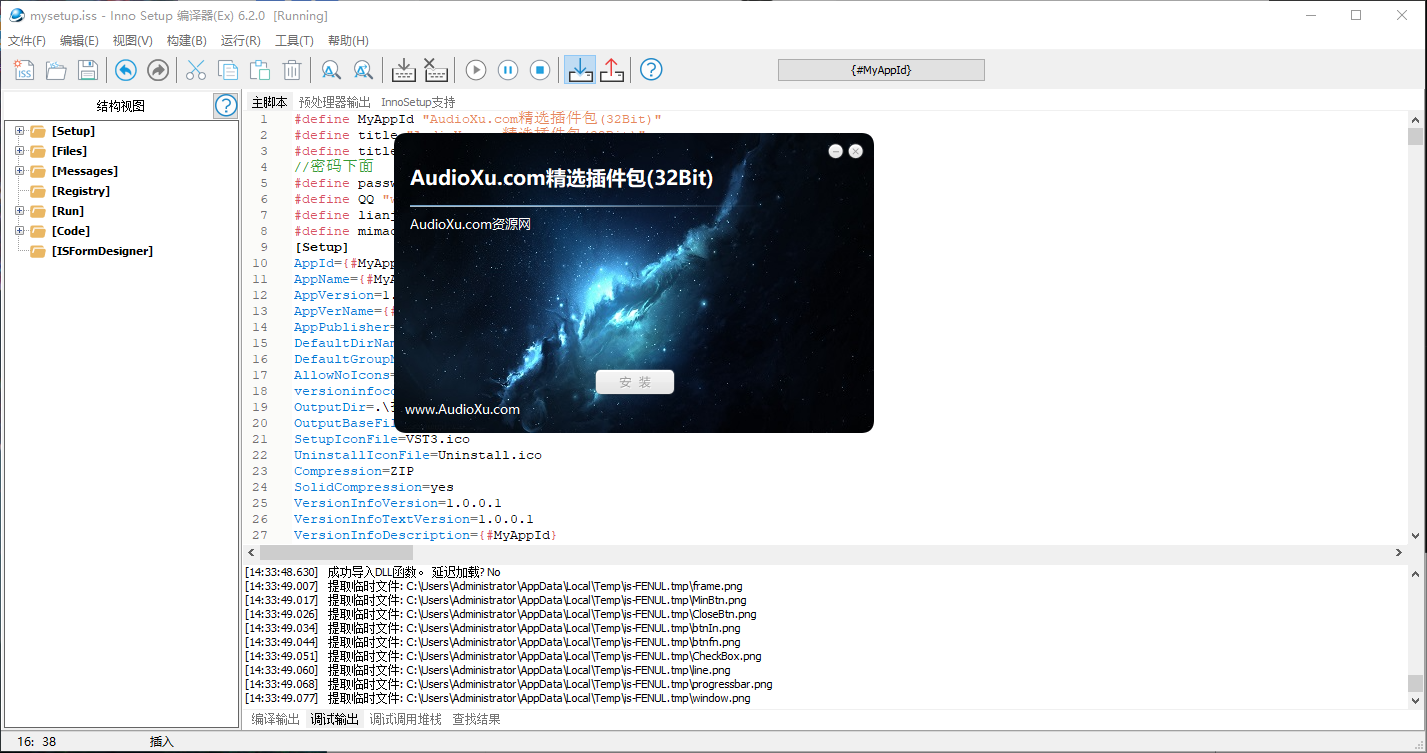1427x753 pixels.
Task: Click the 安装 button in the installer
Action: (x=634, y=382)
